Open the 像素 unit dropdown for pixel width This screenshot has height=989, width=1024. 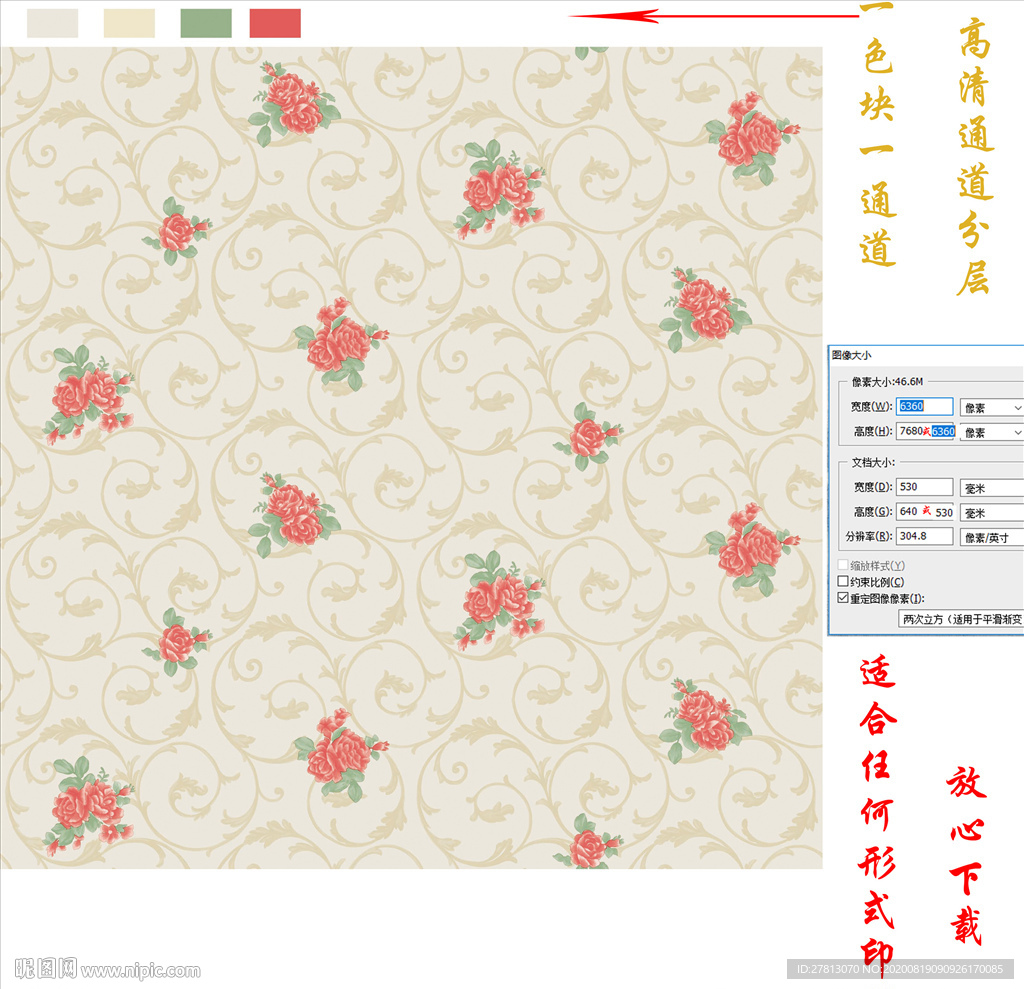point(991,408)
